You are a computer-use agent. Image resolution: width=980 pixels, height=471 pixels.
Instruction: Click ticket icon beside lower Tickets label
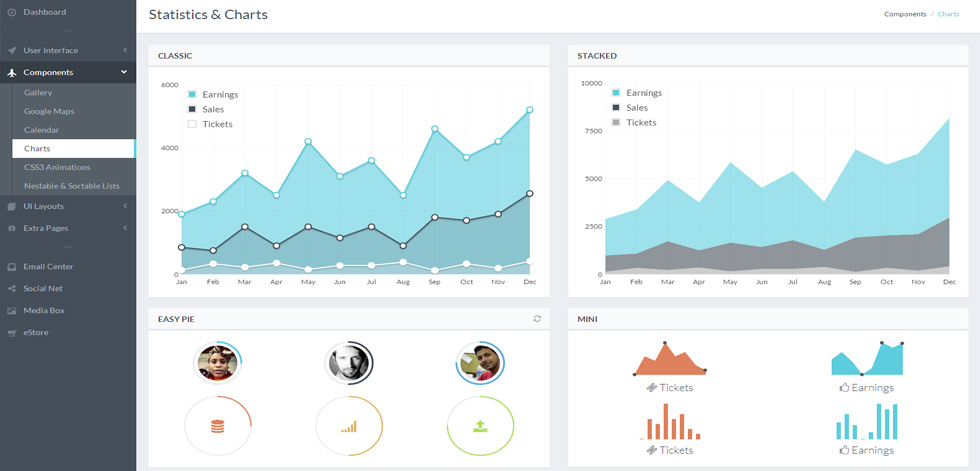pos(652,450)
